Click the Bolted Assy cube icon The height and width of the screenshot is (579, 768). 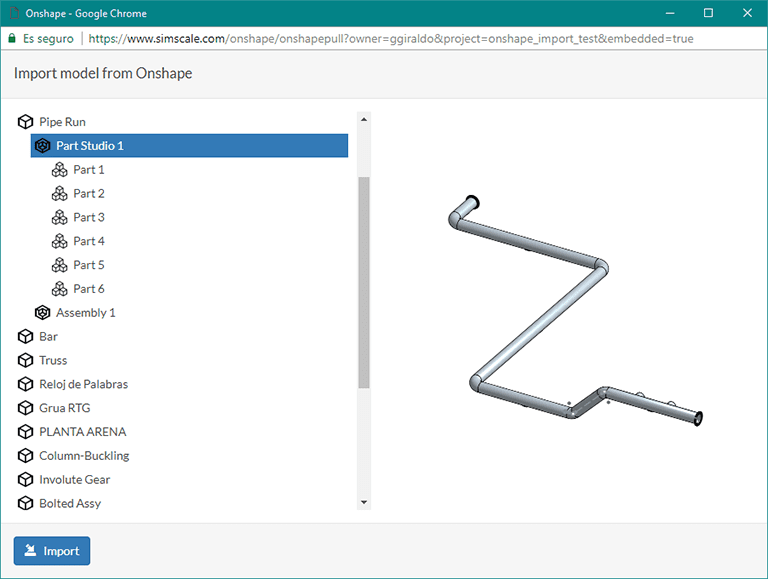point(25,504)
